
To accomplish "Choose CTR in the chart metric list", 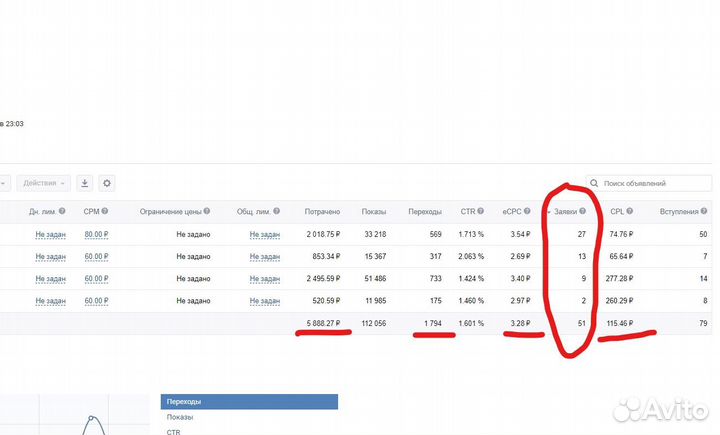I will point(174,431).
